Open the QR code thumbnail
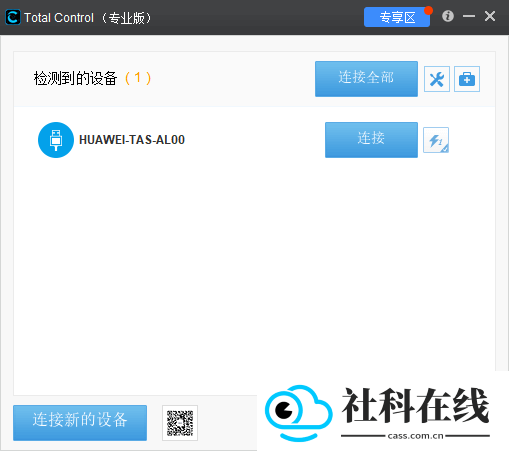 pyautogui.click(x=180, y=423)
